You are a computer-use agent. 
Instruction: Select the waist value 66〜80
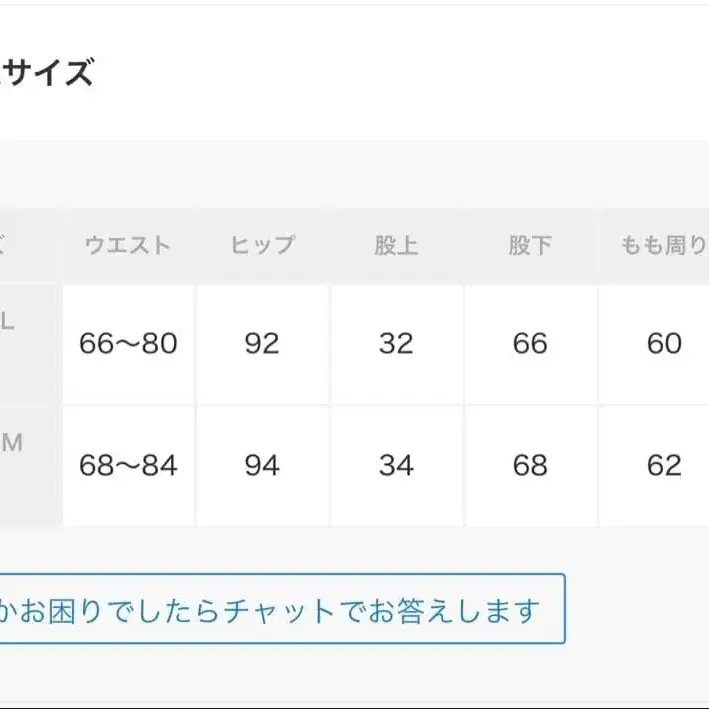[128, 344]
